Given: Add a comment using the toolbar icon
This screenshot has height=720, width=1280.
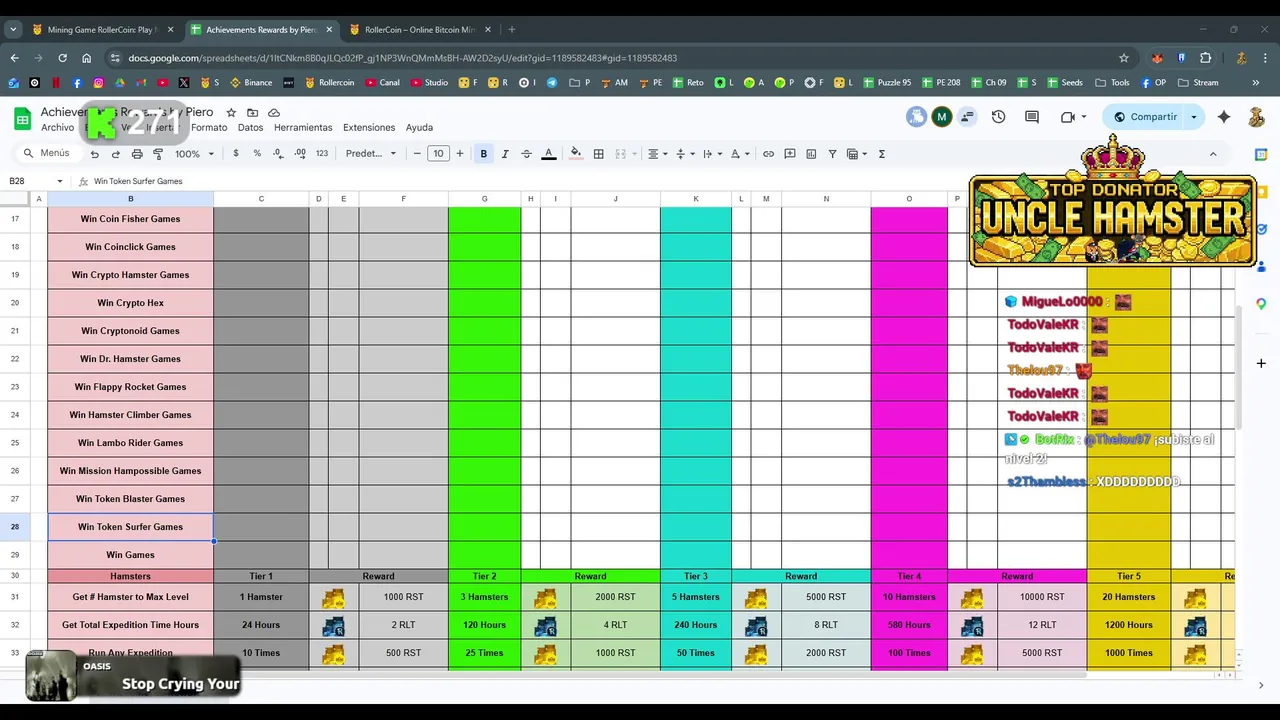Looking at the screenshot, I should 790,154.
